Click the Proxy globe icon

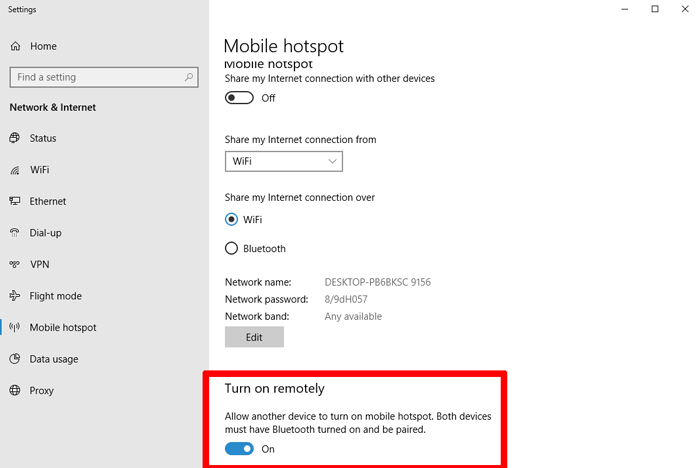pos(15,390)
